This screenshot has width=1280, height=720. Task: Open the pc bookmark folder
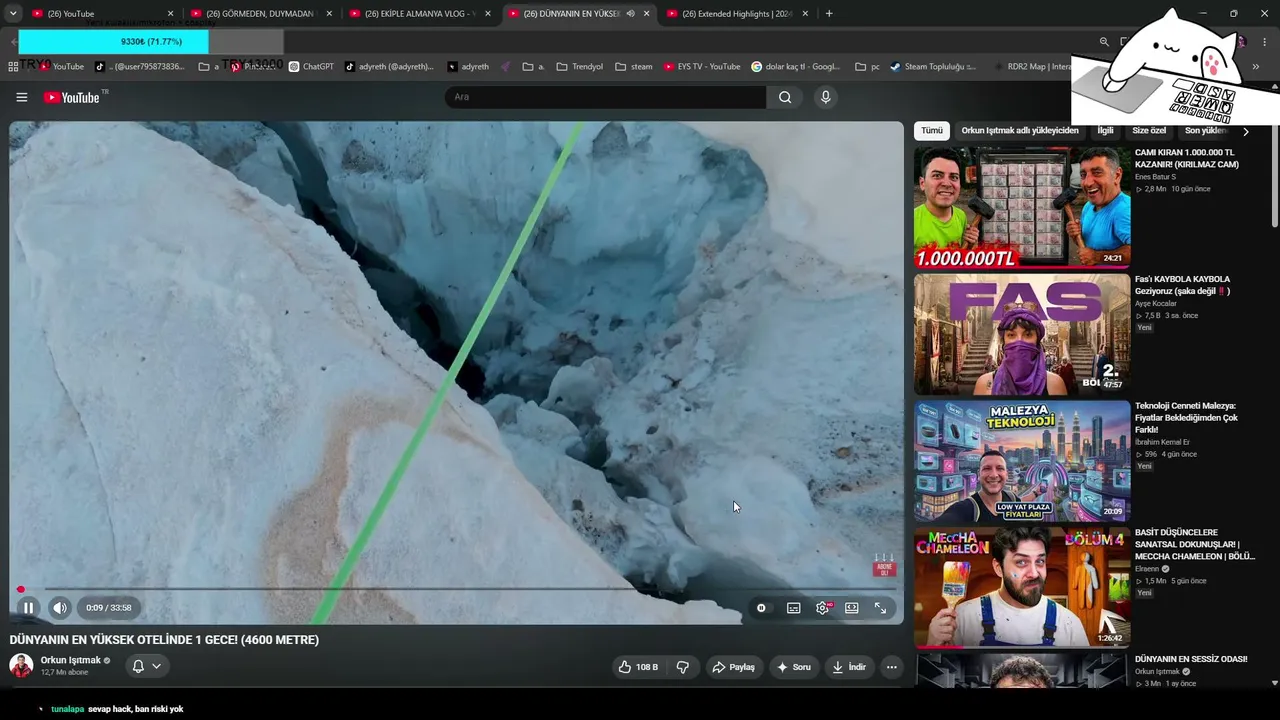[x=868, y=67]
